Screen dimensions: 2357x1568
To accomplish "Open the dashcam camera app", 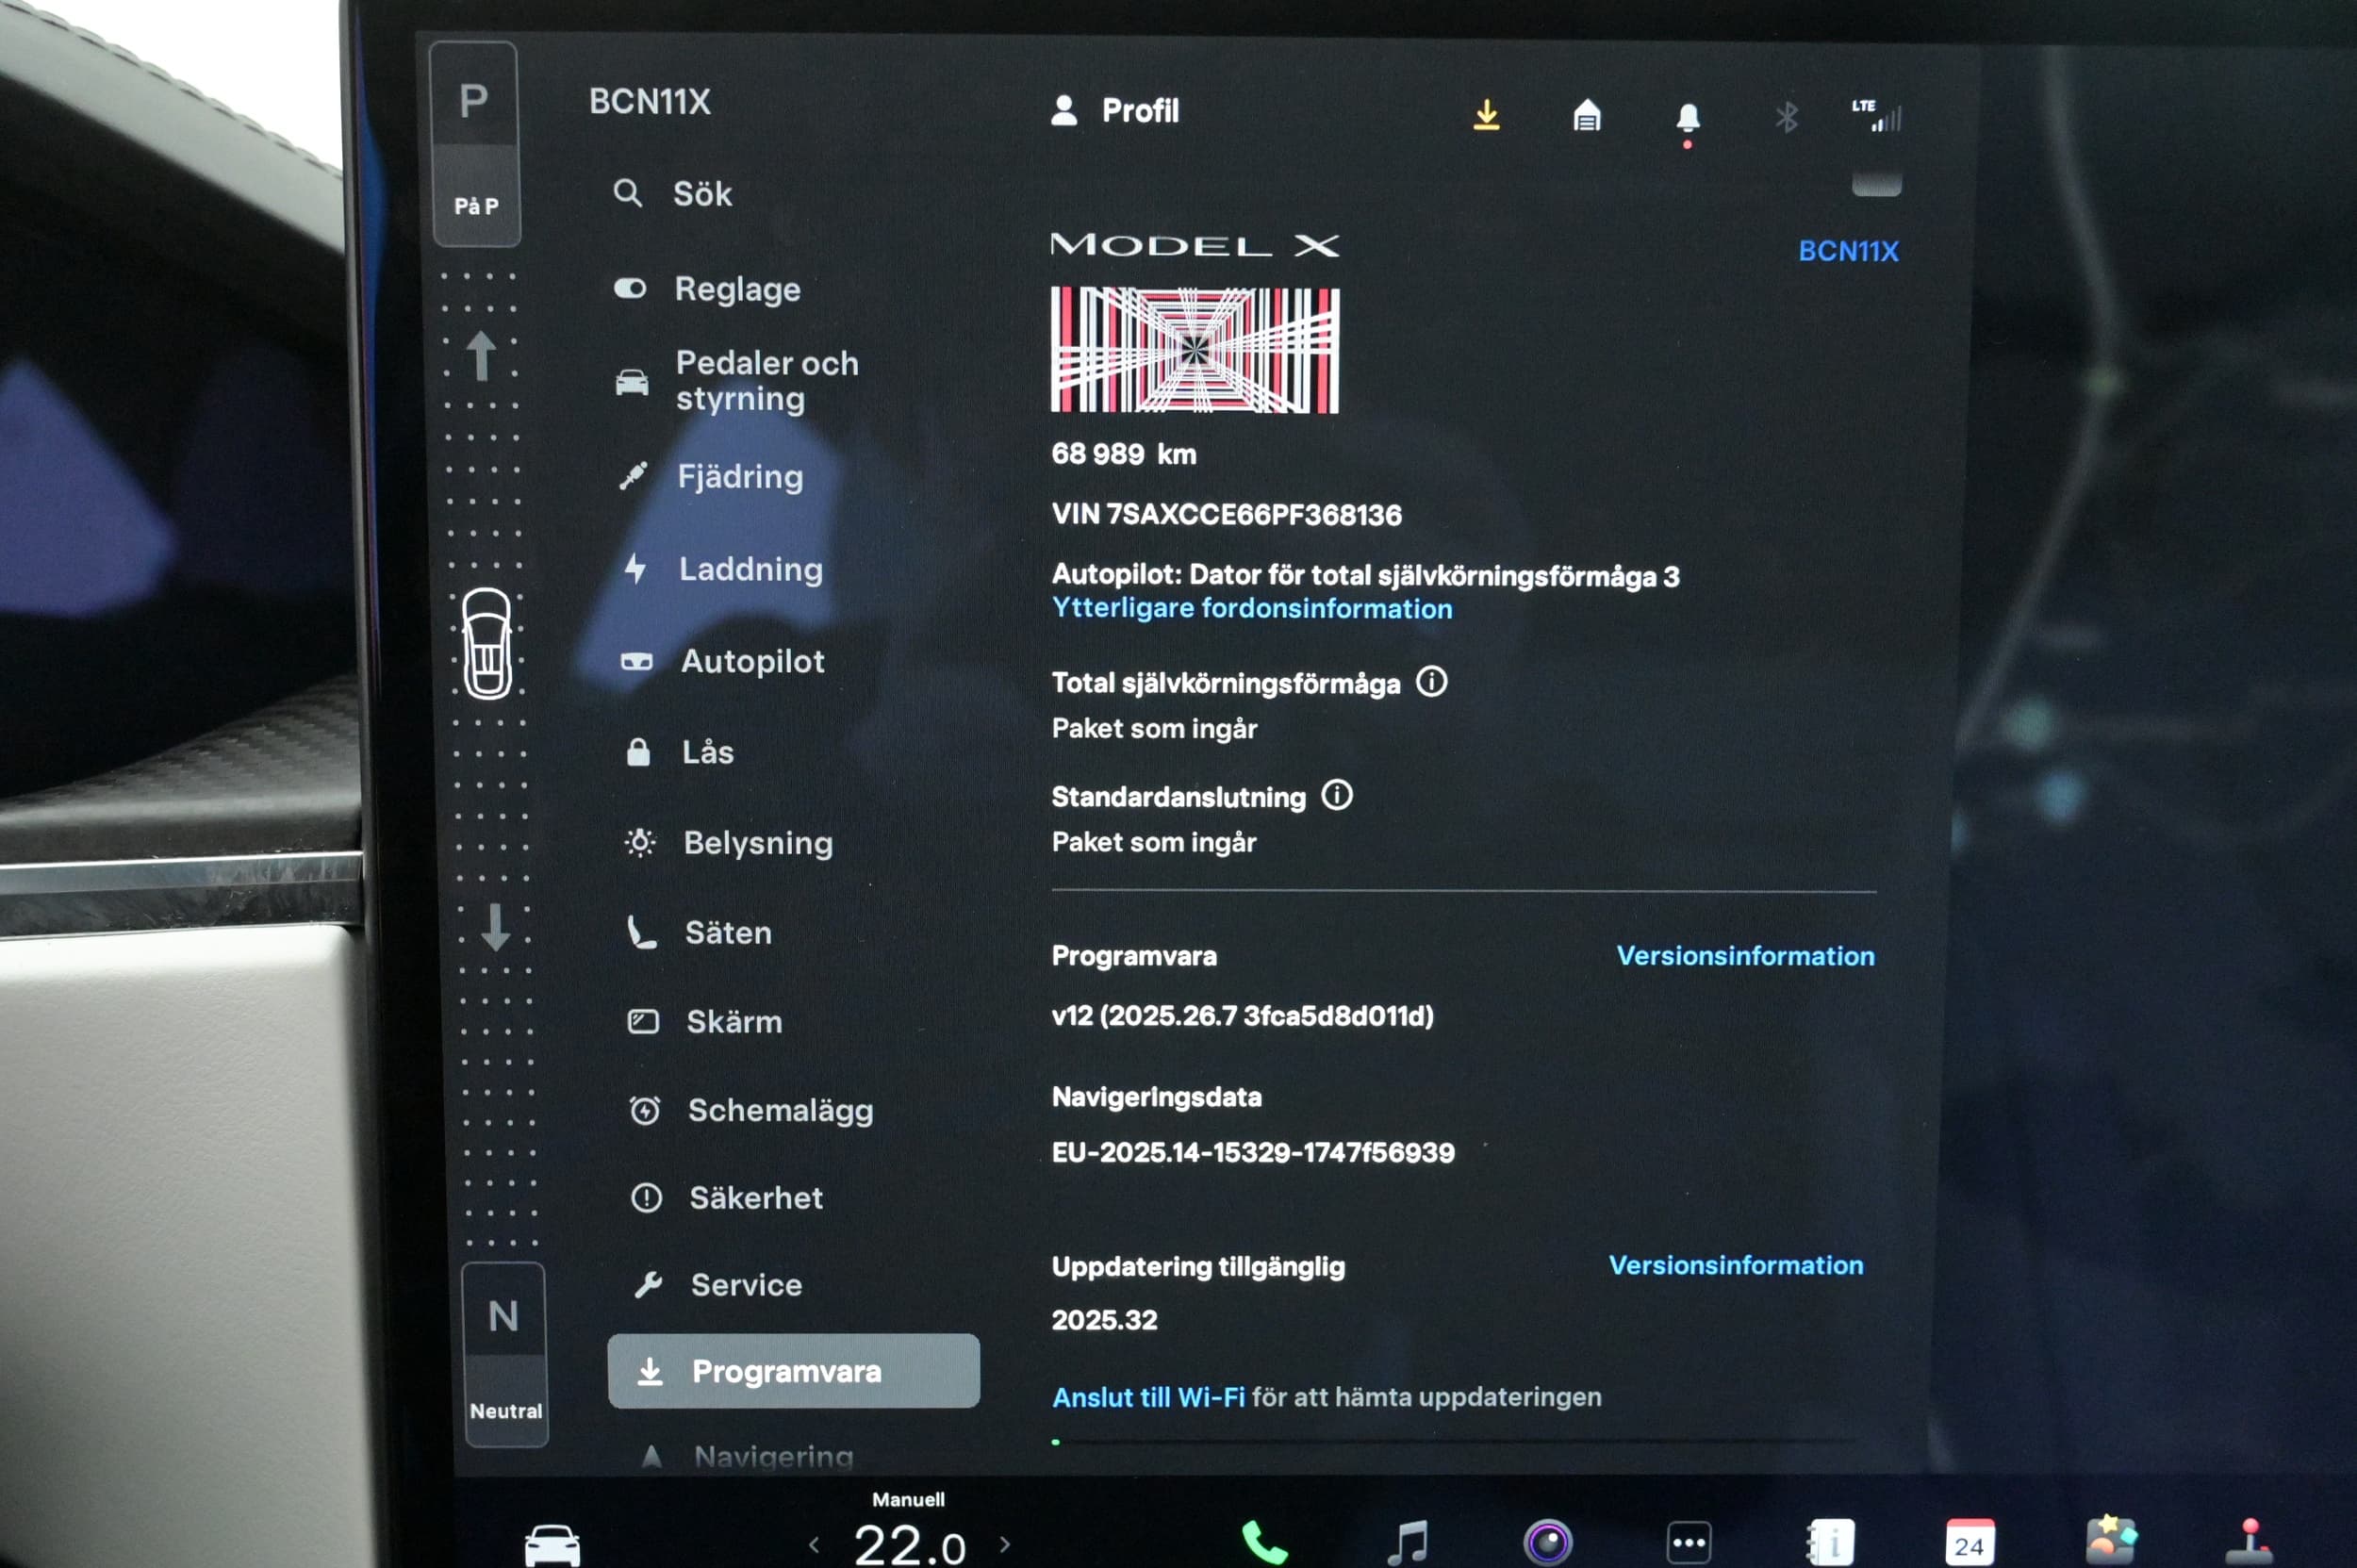I will pyautogui.click(x=1548, y=1542).
